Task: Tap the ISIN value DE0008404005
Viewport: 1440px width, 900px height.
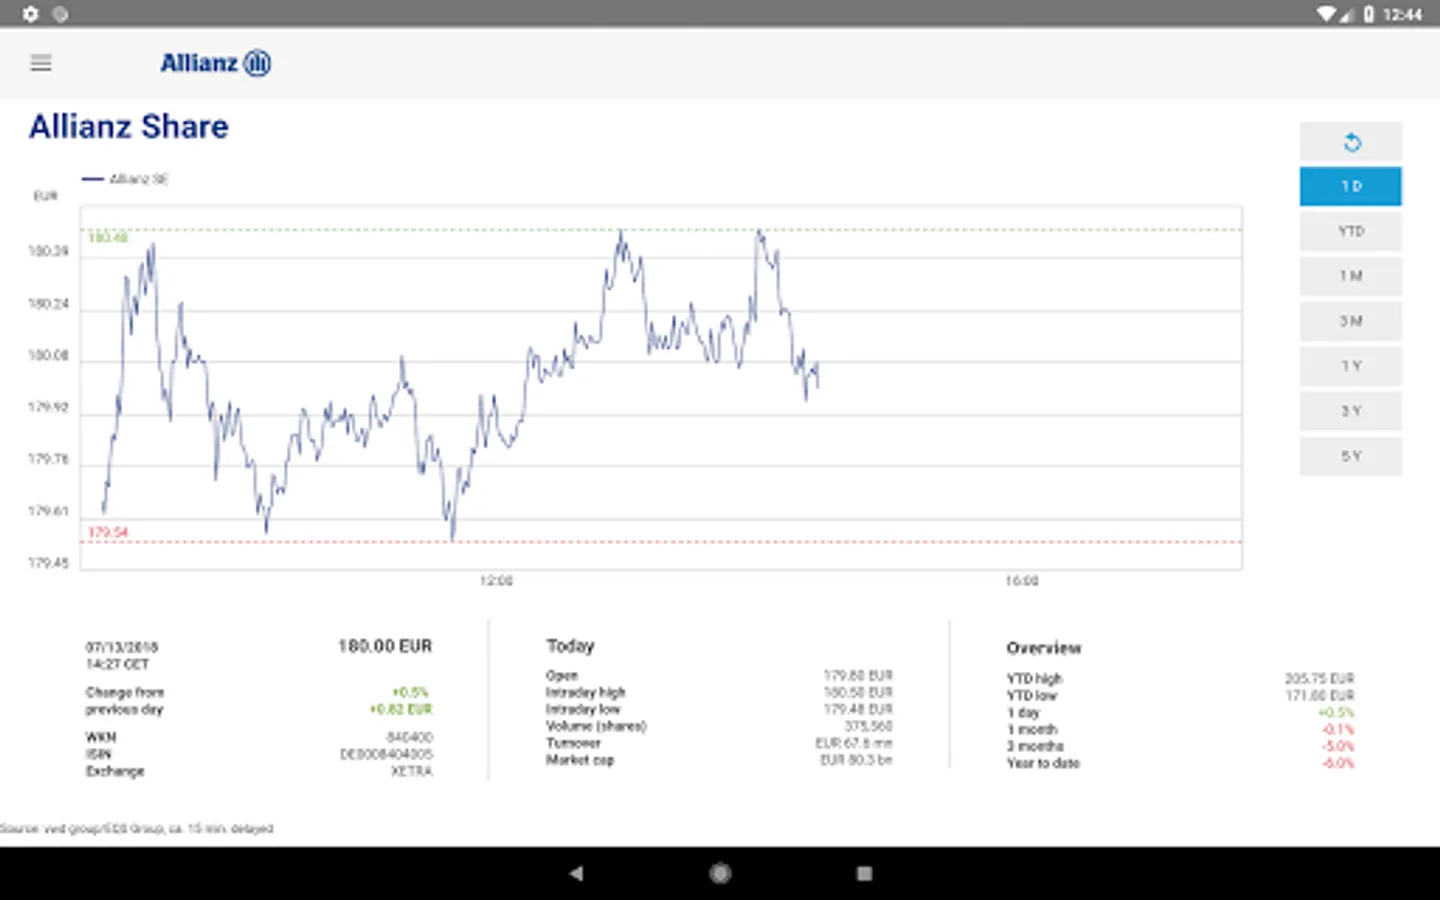Action: (386, 754)
